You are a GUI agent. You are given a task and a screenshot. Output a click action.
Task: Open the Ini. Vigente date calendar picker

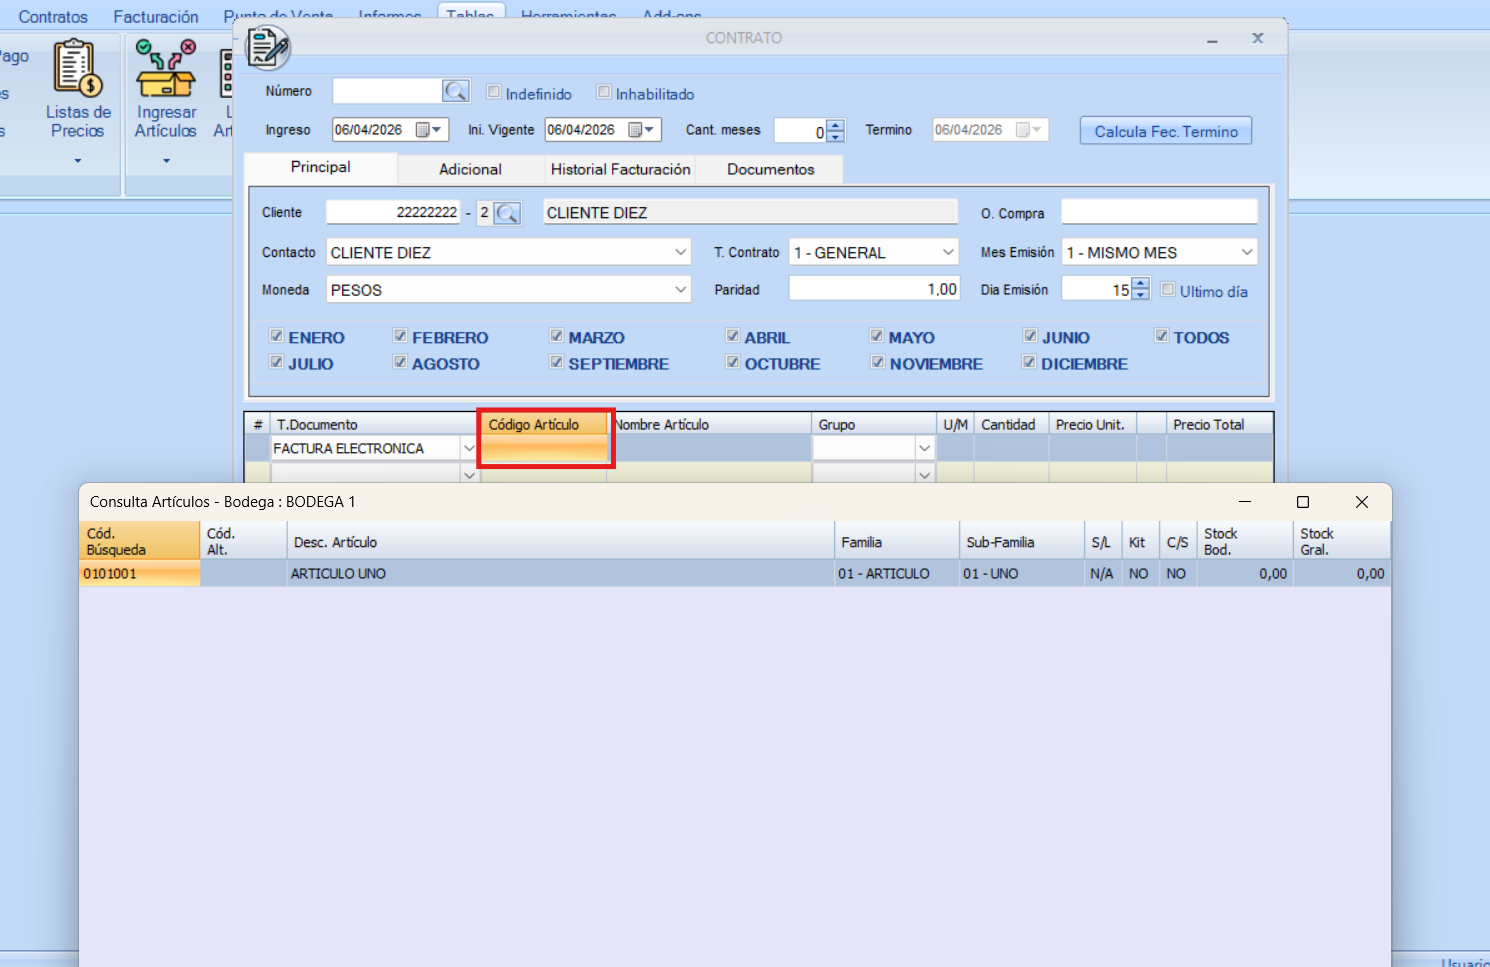point(641,130)
